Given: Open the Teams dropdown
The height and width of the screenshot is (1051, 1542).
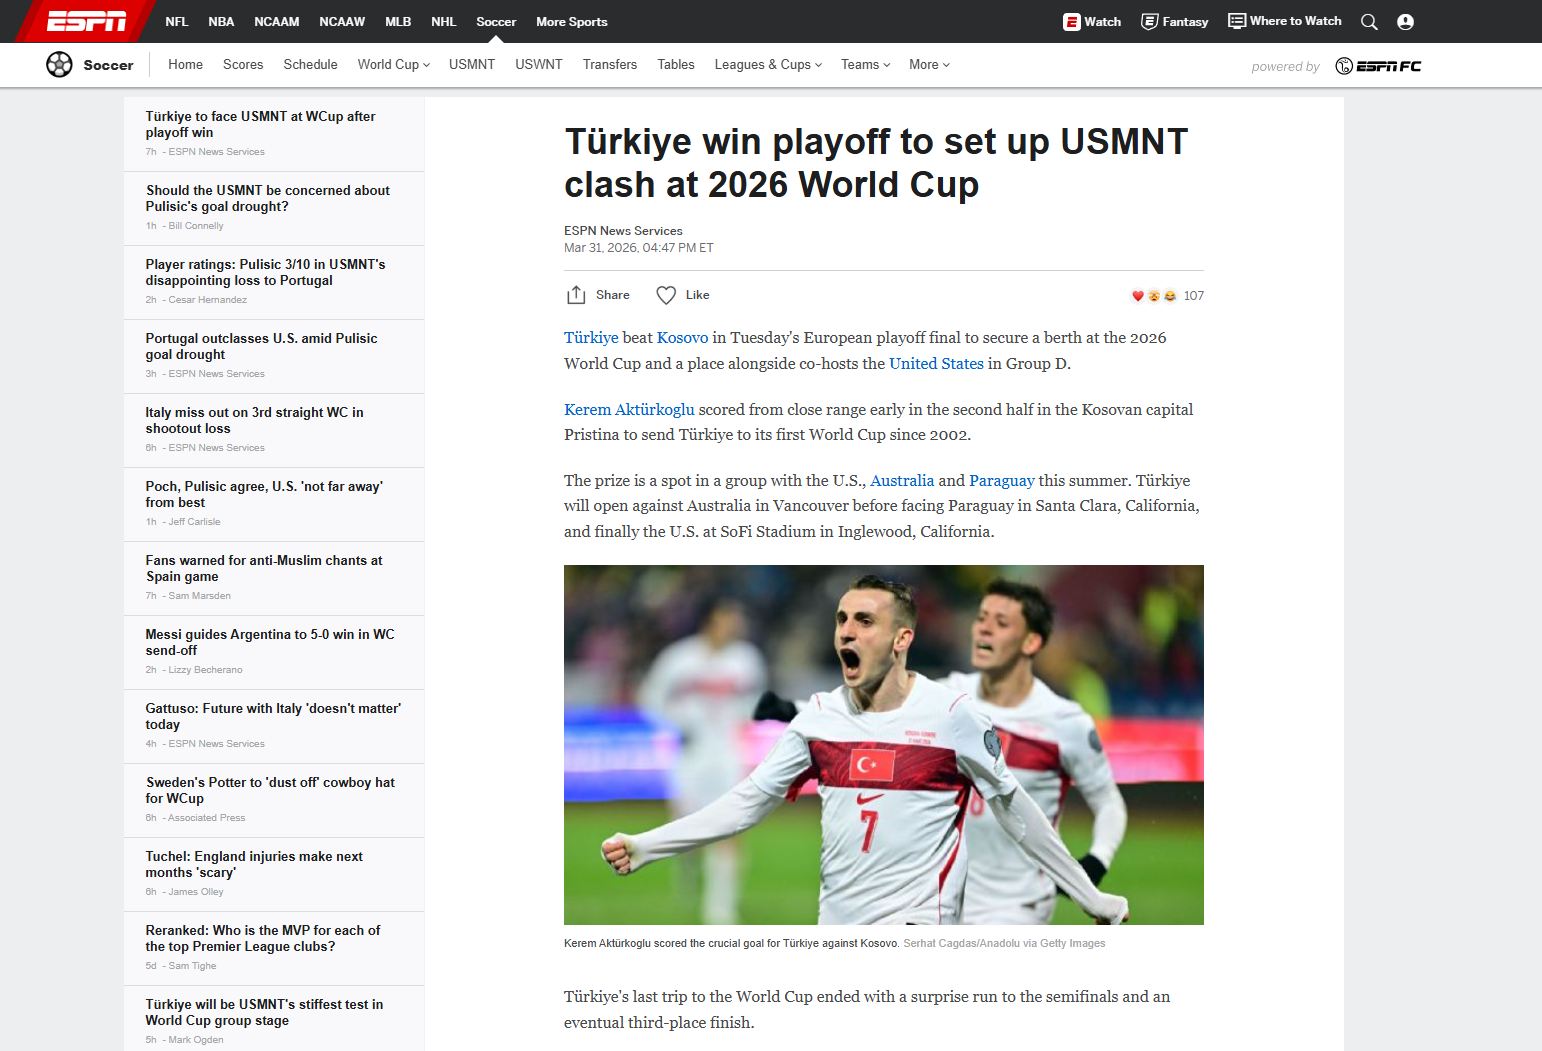Looking at the screenshot, I should pyautogui.click(x=865, y=64).
